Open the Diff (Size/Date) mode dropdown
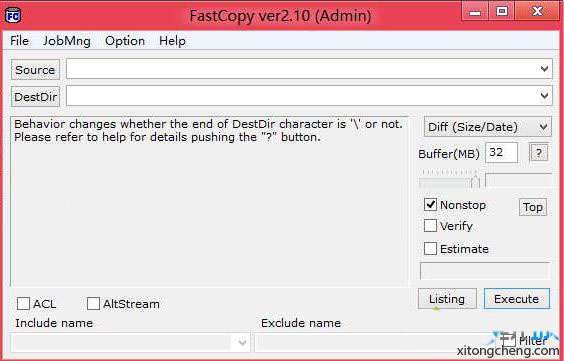The height and width of the screenshot is (361, 564). pyautogui.click(x=487, y=127)
